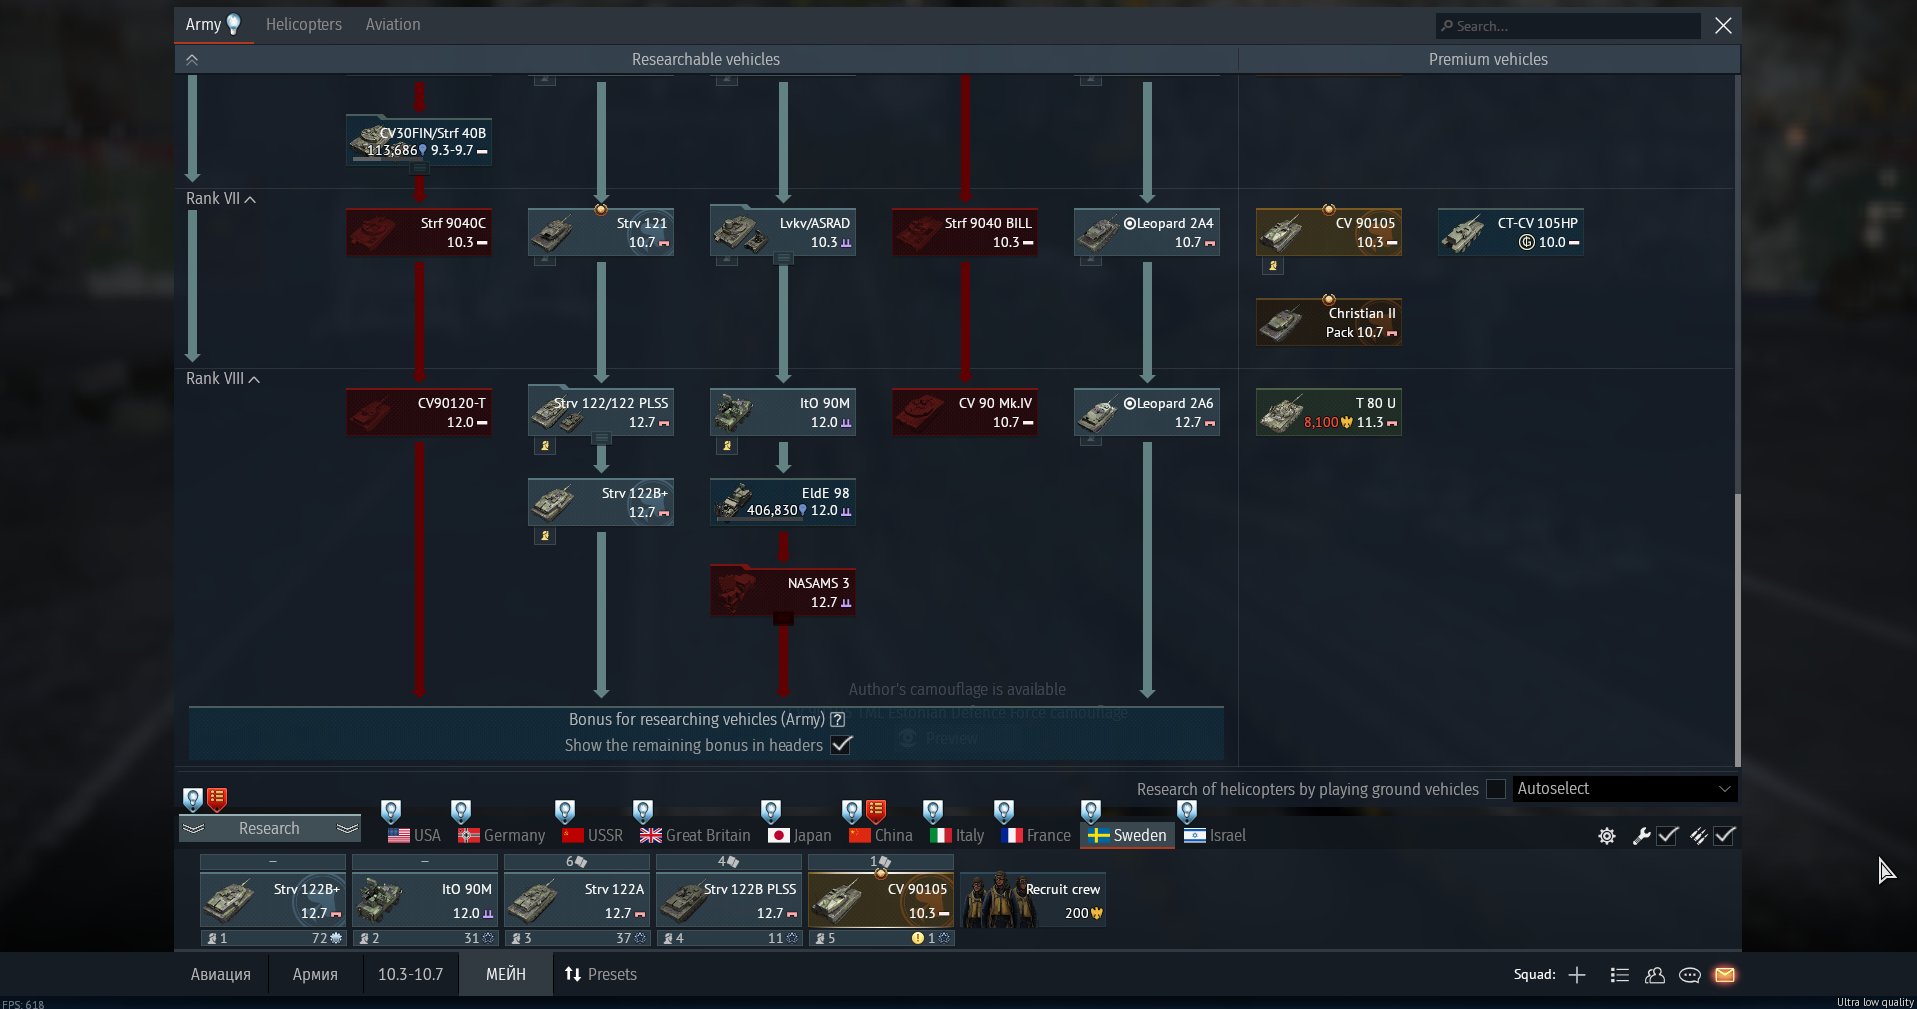Select the Christian II Pack premium vehicle

(x=1329, y=322)
